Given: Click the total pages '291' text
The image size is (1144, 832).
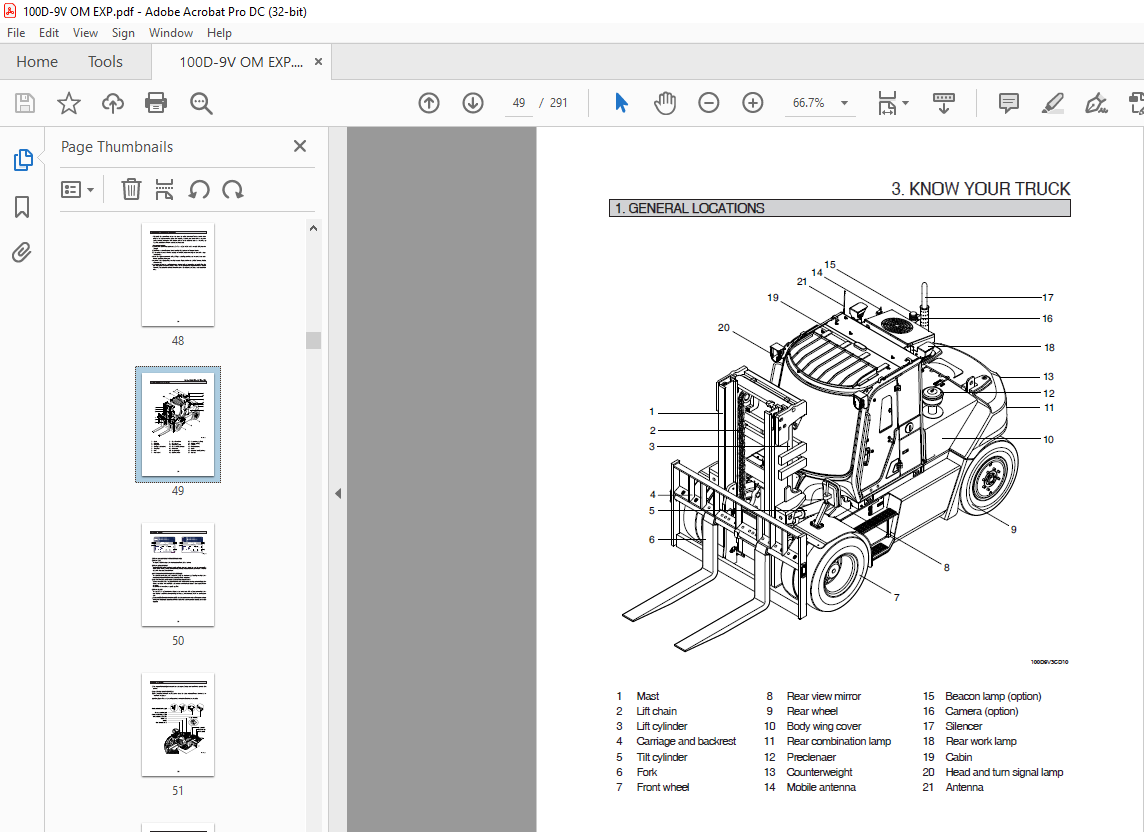Looking at the screenshot, I should click(558, 103).
